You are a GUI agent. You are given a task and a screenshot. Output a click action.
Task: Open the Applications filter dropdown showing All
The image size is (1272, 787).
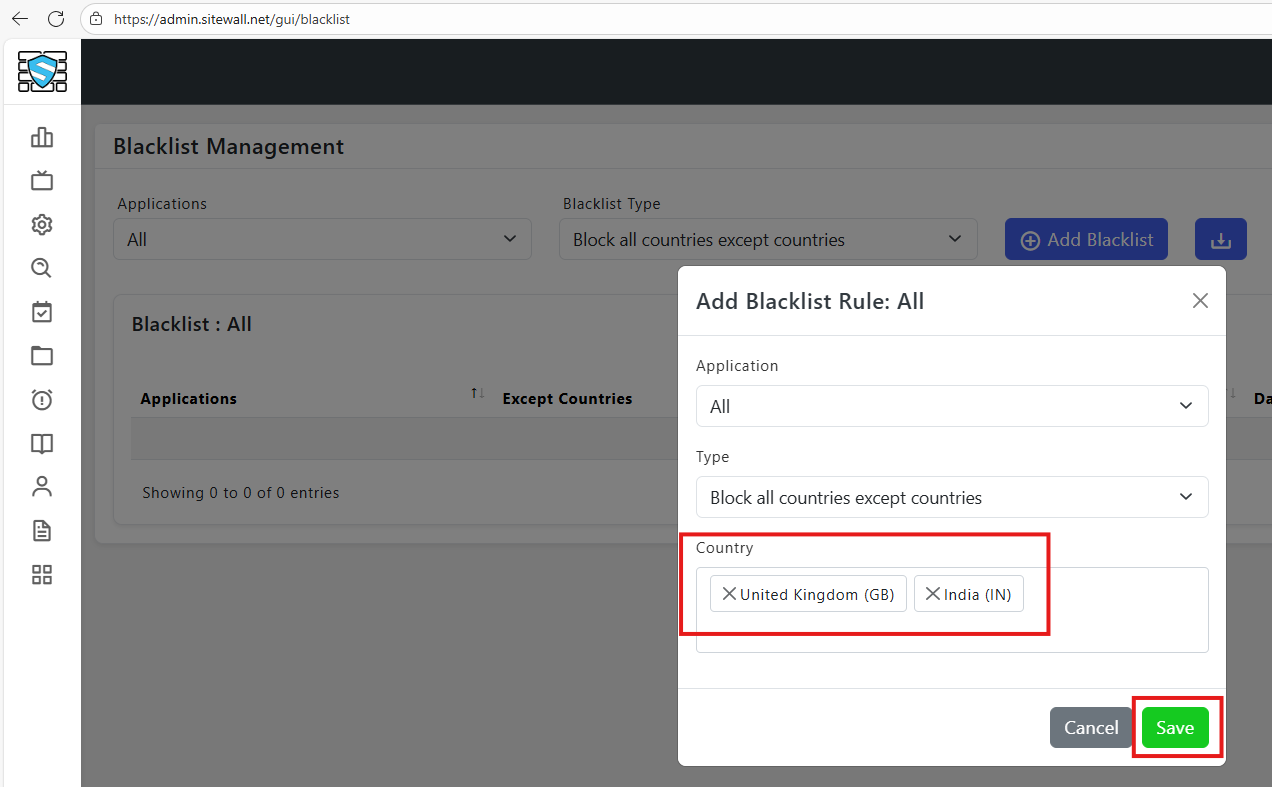pos(322,239)
